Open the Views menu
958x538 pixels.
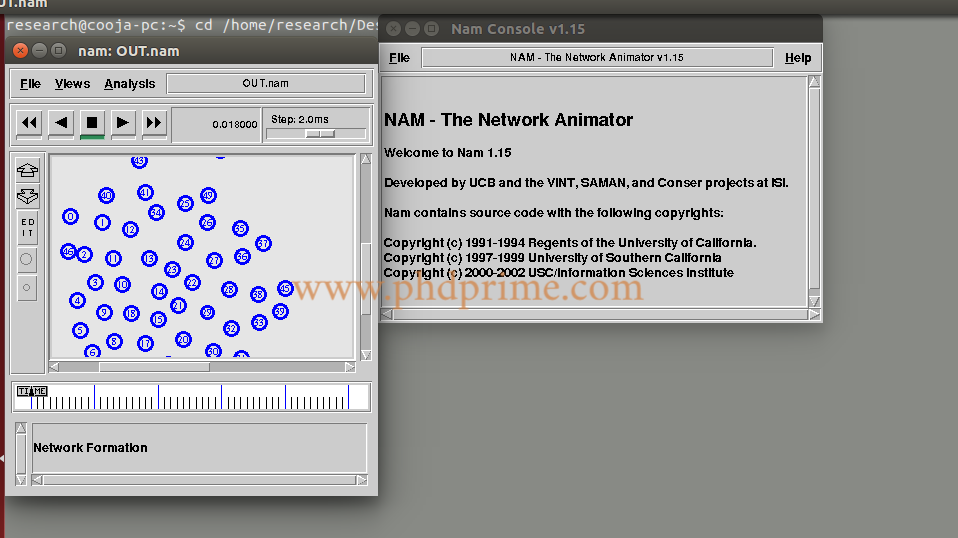pyautogui.click(x=72, y=84)
